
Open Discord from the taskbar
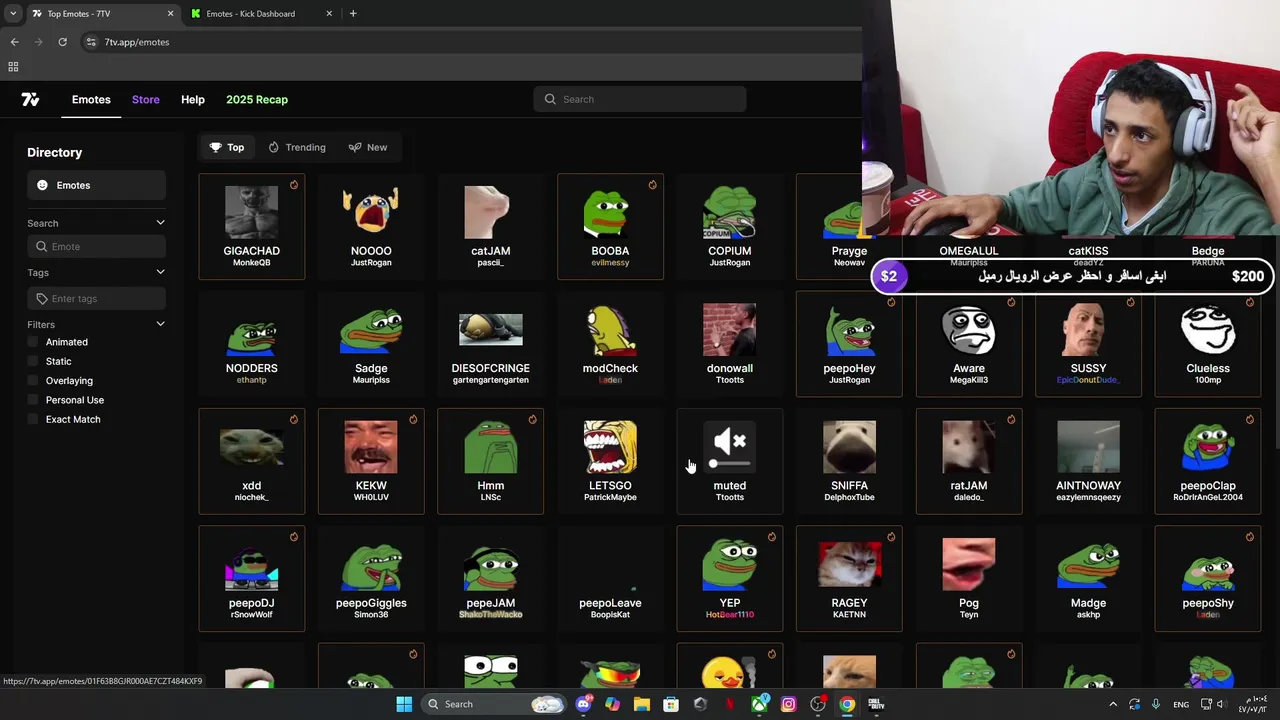tap(583, 704)
